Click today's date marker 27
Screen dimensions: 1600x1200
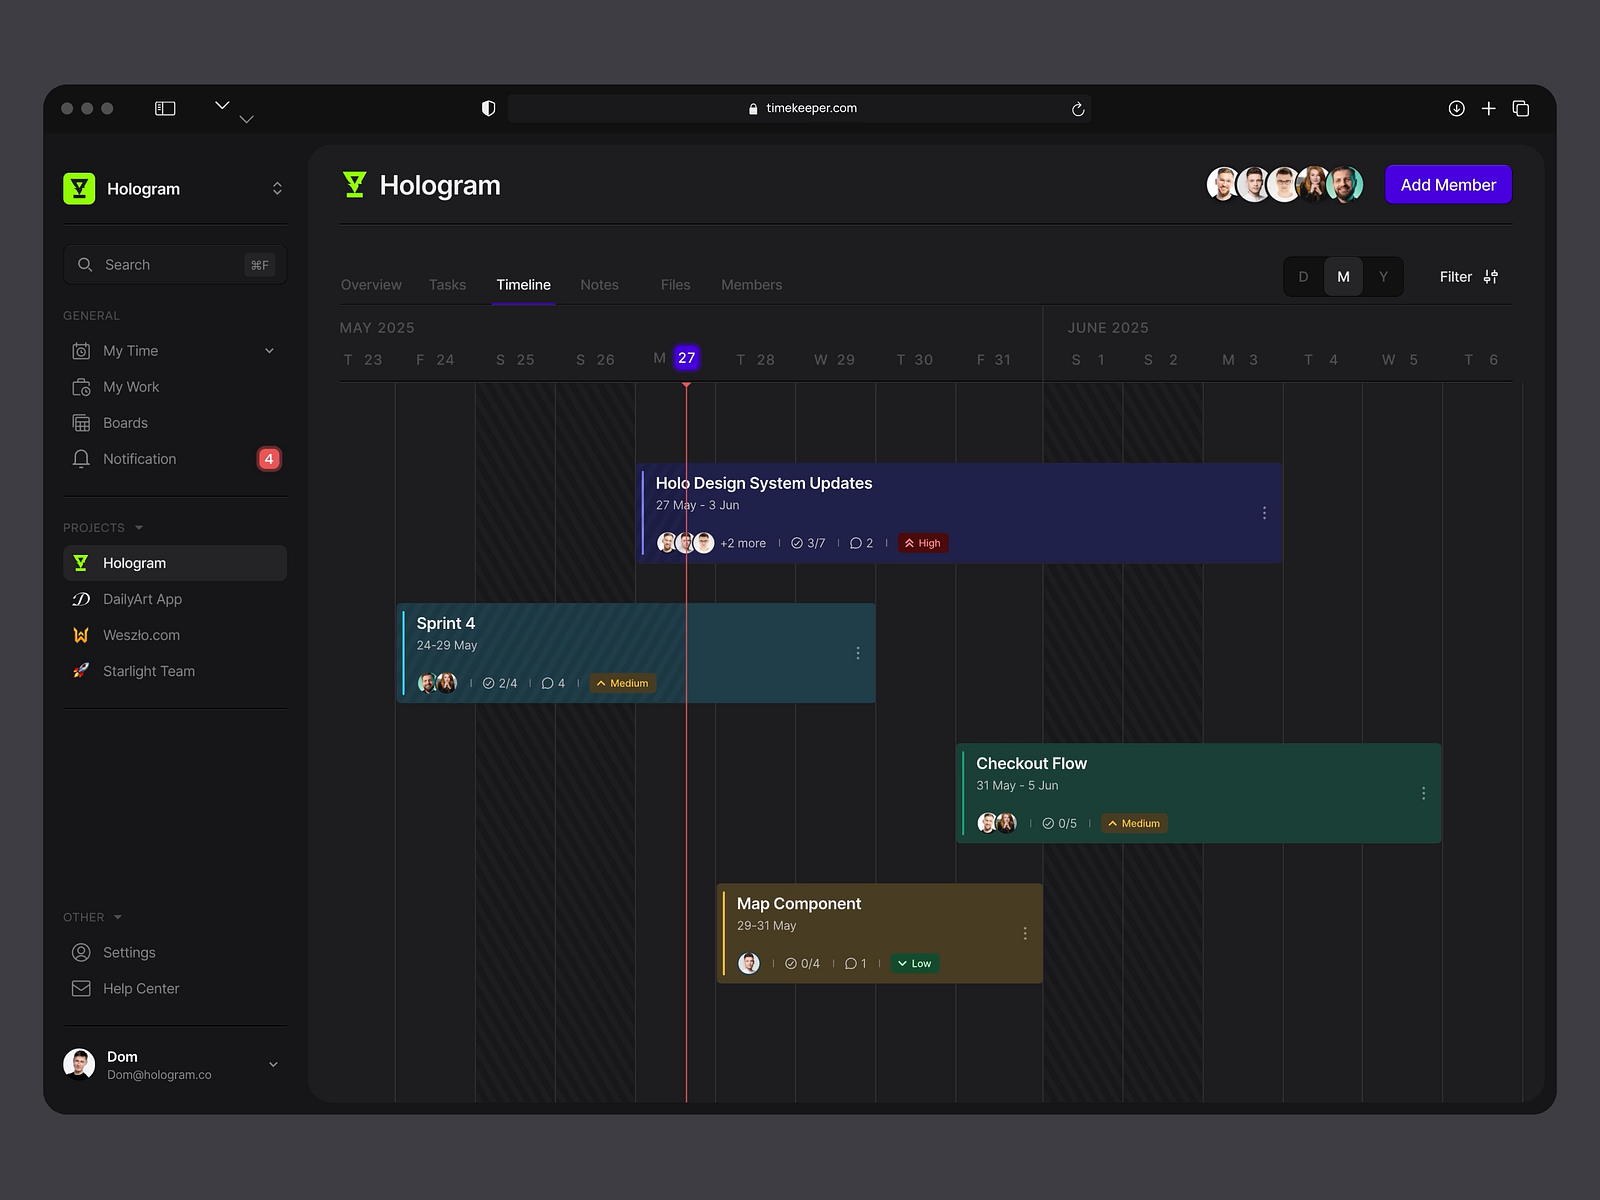pos(686,357)
